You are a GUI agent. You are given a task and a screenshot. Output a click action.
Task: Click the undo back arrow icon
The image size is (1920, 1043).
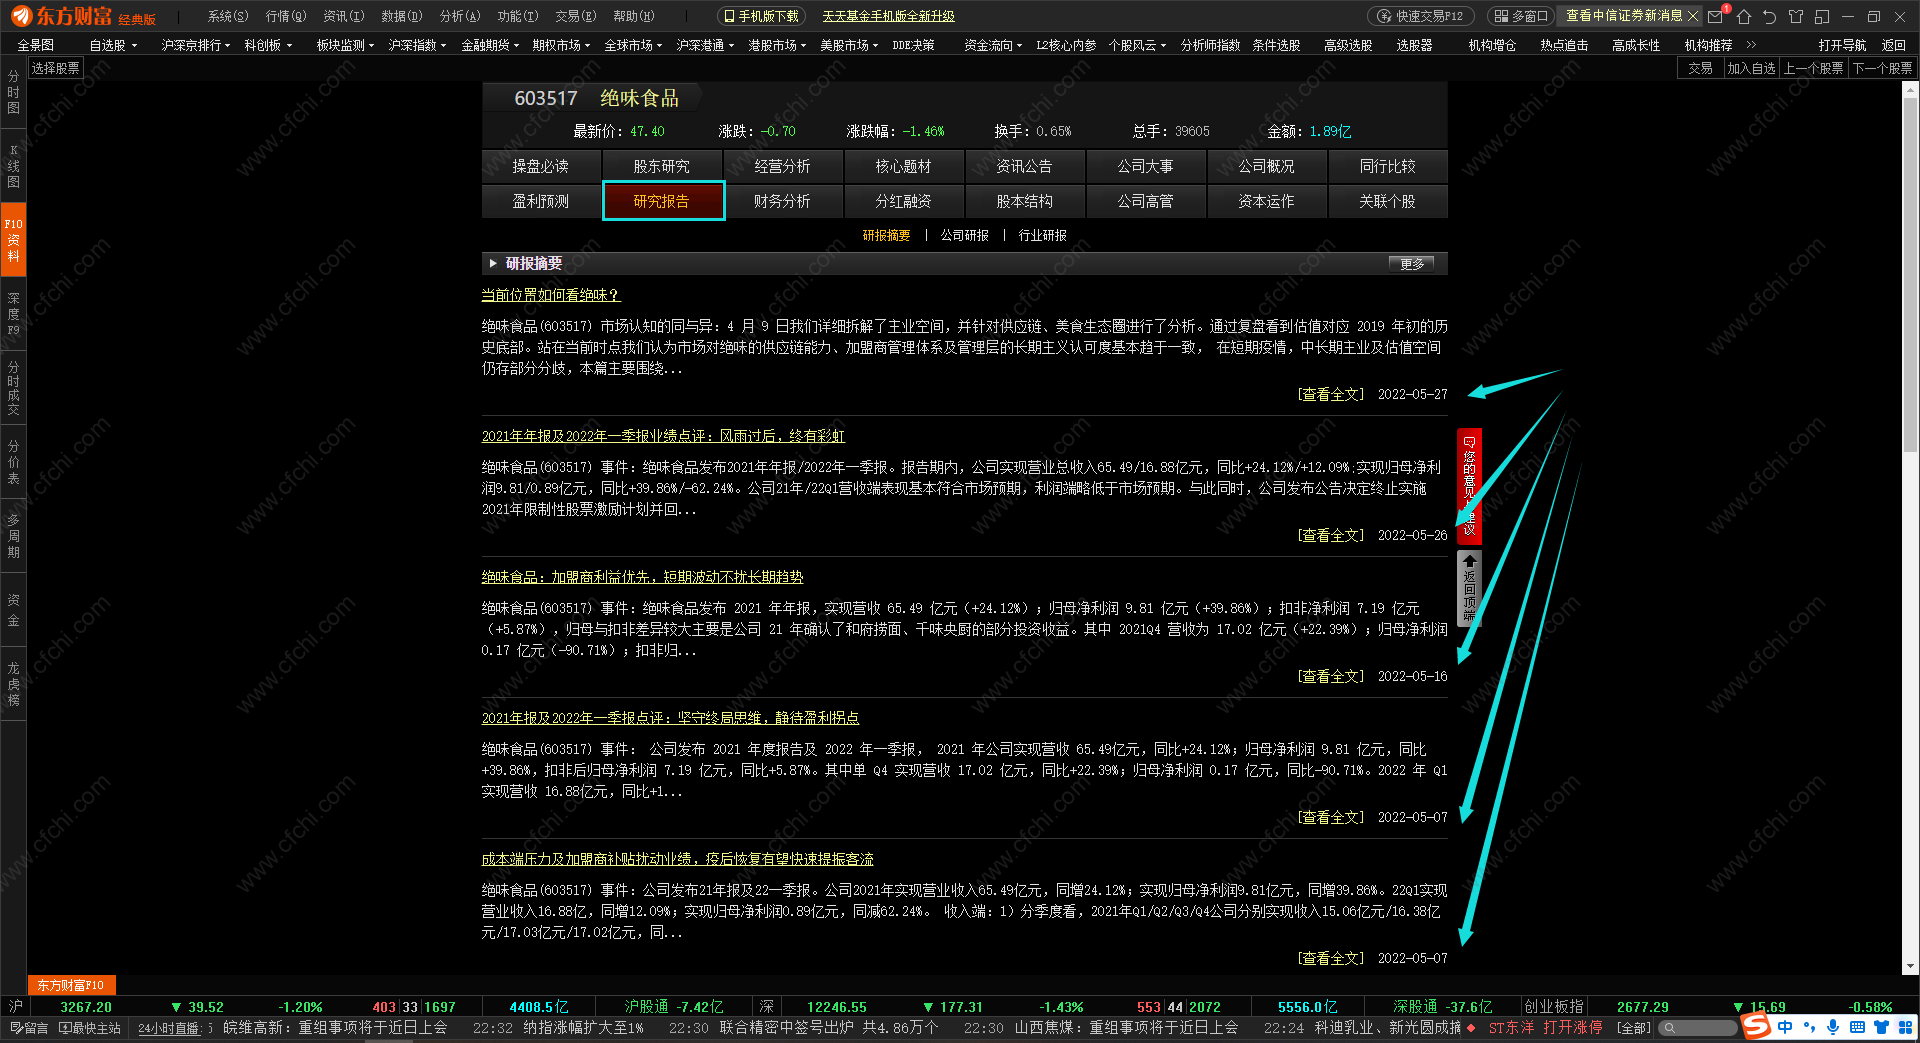tap(1770, 16)
